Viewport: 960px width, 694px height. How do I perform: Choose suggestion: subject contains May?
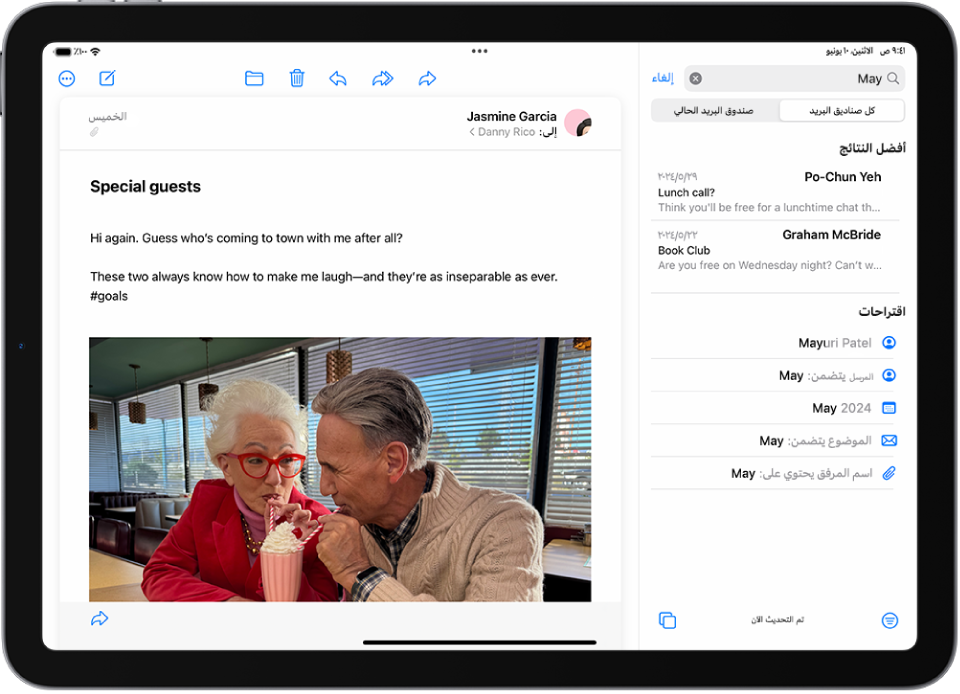pyautogui.click(x=774, y=441)
